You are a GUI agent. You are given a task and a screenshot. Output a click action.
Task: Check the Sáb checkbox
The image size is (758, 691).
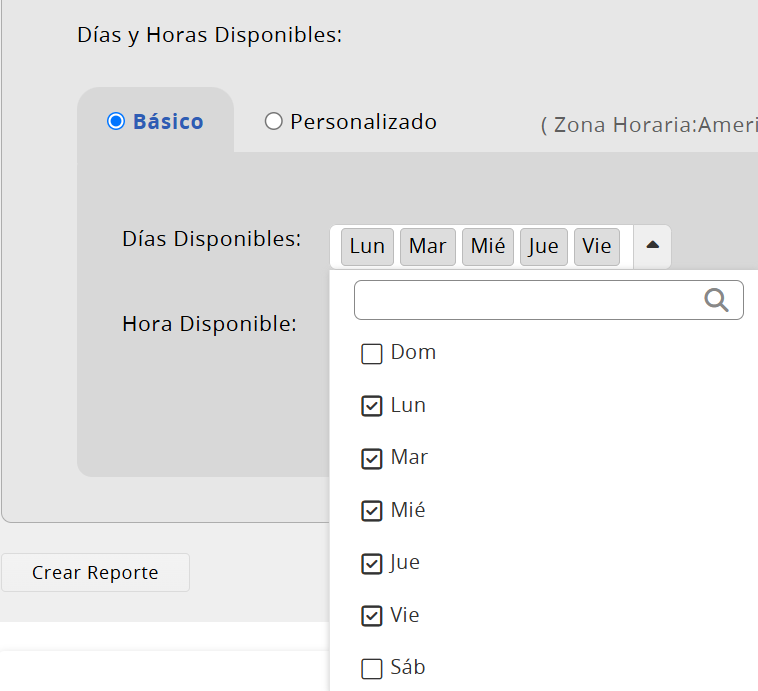372,669
